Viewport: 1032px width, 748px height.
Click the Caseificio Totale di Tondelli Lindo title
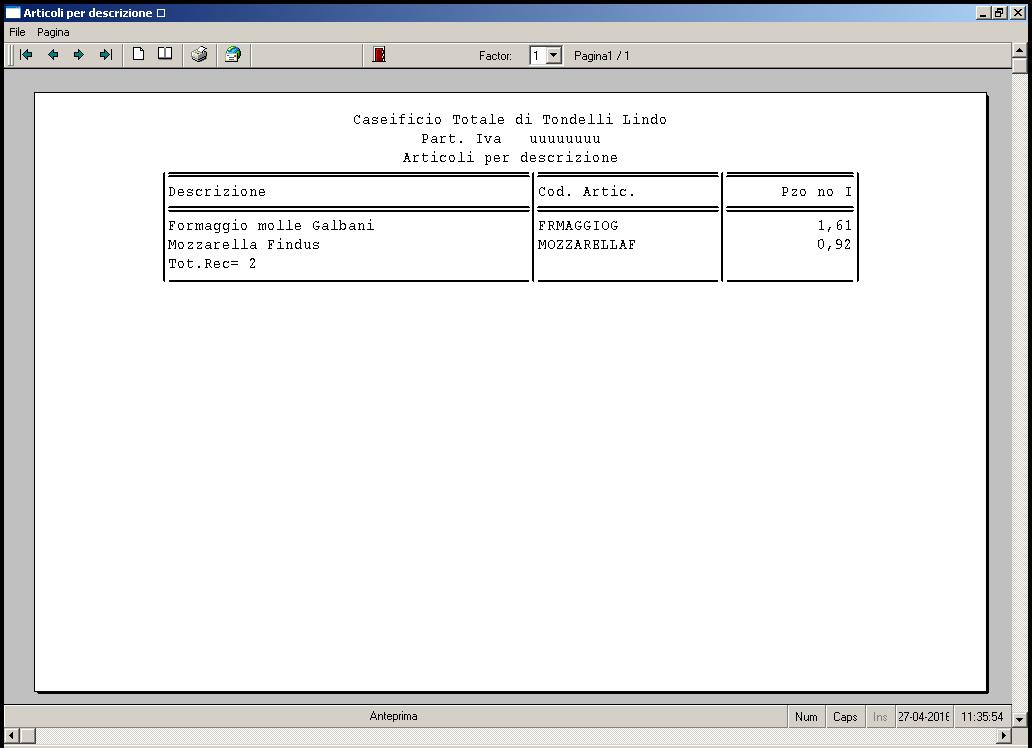(510, 119)
